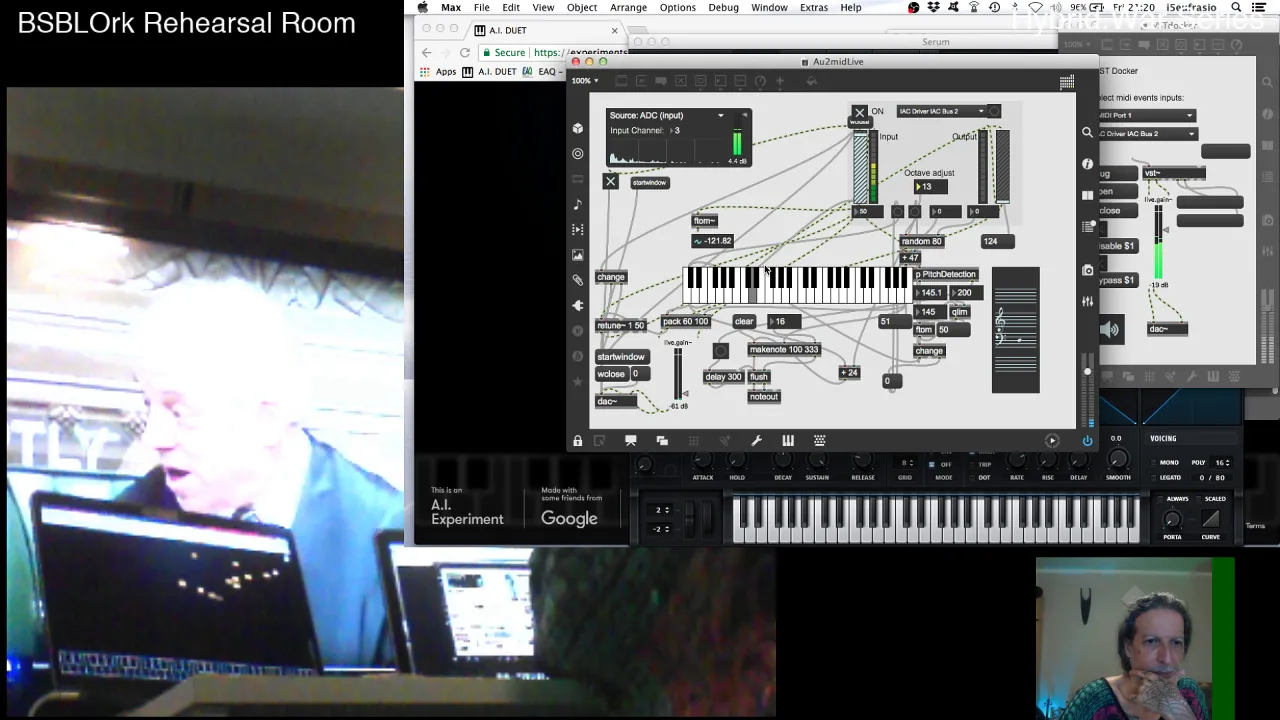Viewport: 1280px width, 720px height.
Task: Open the inspector info icon
Action: point(1087,163)
